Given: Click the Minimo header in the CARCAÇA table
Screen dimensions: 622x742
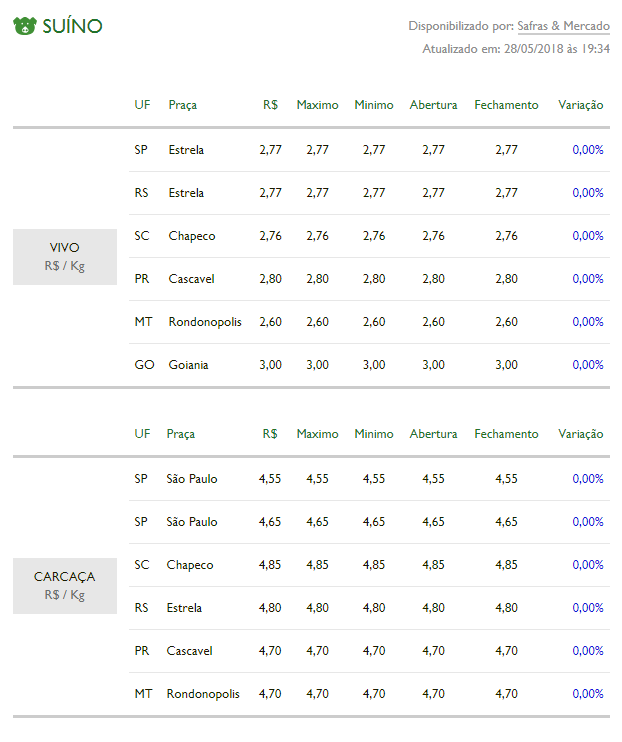Looking at the screenshot, I should [374, 434].
